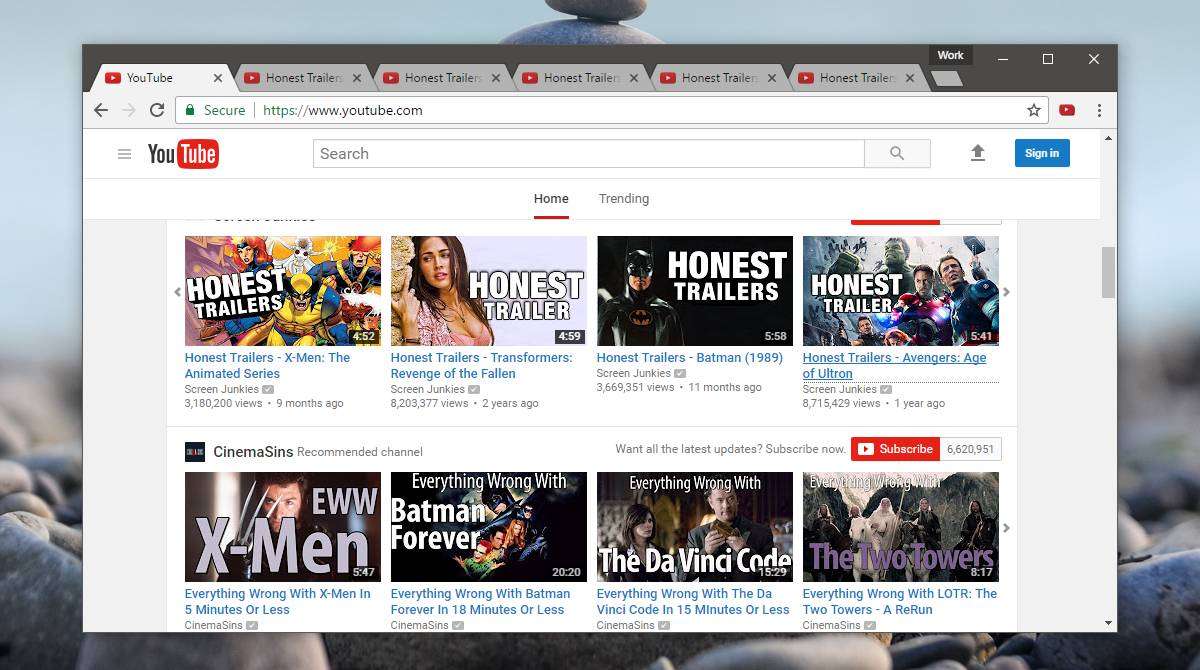Open Chrome three-dot menu
This screenshot has height=670, width=1200.
point(1099,110)
